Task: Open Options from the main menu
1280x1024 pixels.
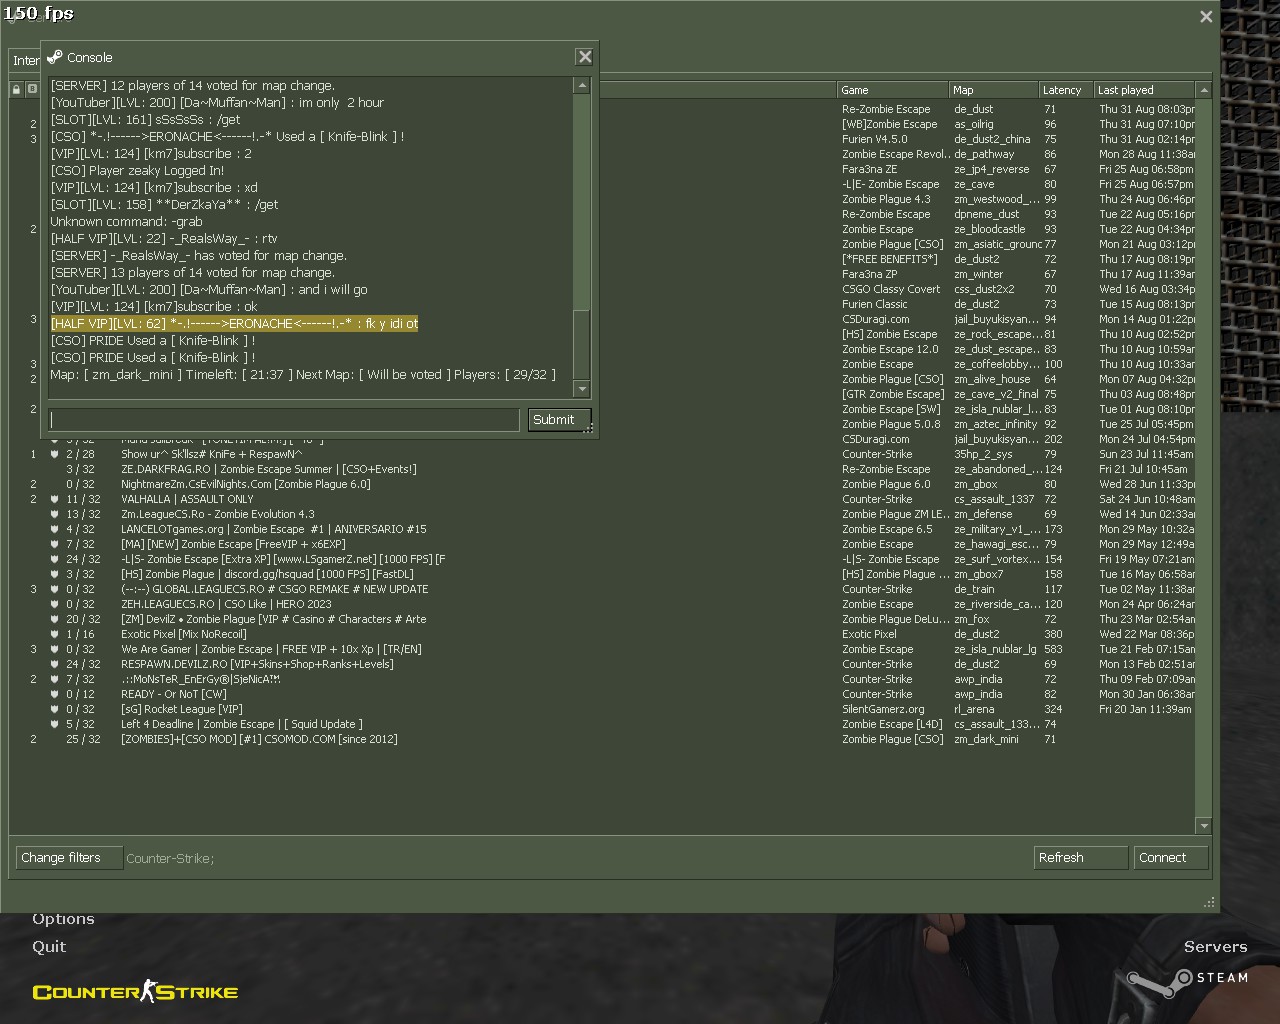Action: coord(63,919)
